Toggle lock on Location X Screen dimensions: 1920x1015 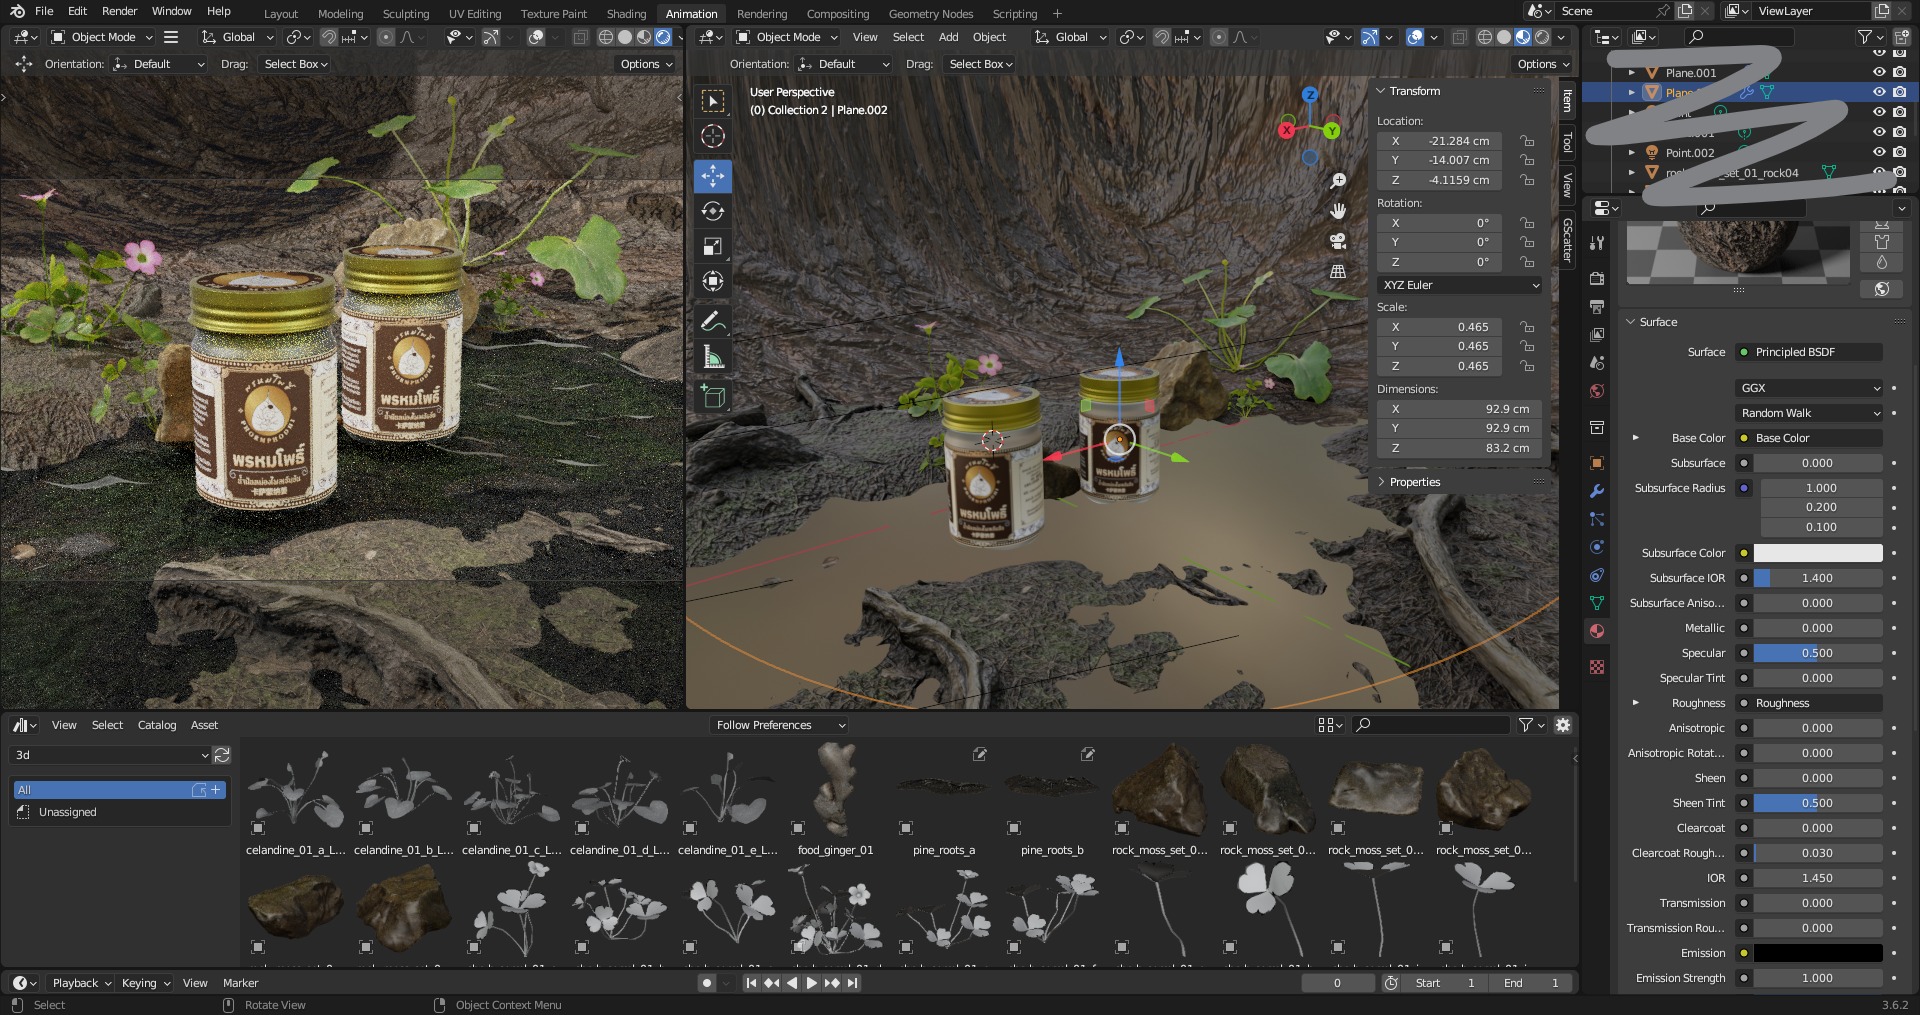click(1527, 141)
